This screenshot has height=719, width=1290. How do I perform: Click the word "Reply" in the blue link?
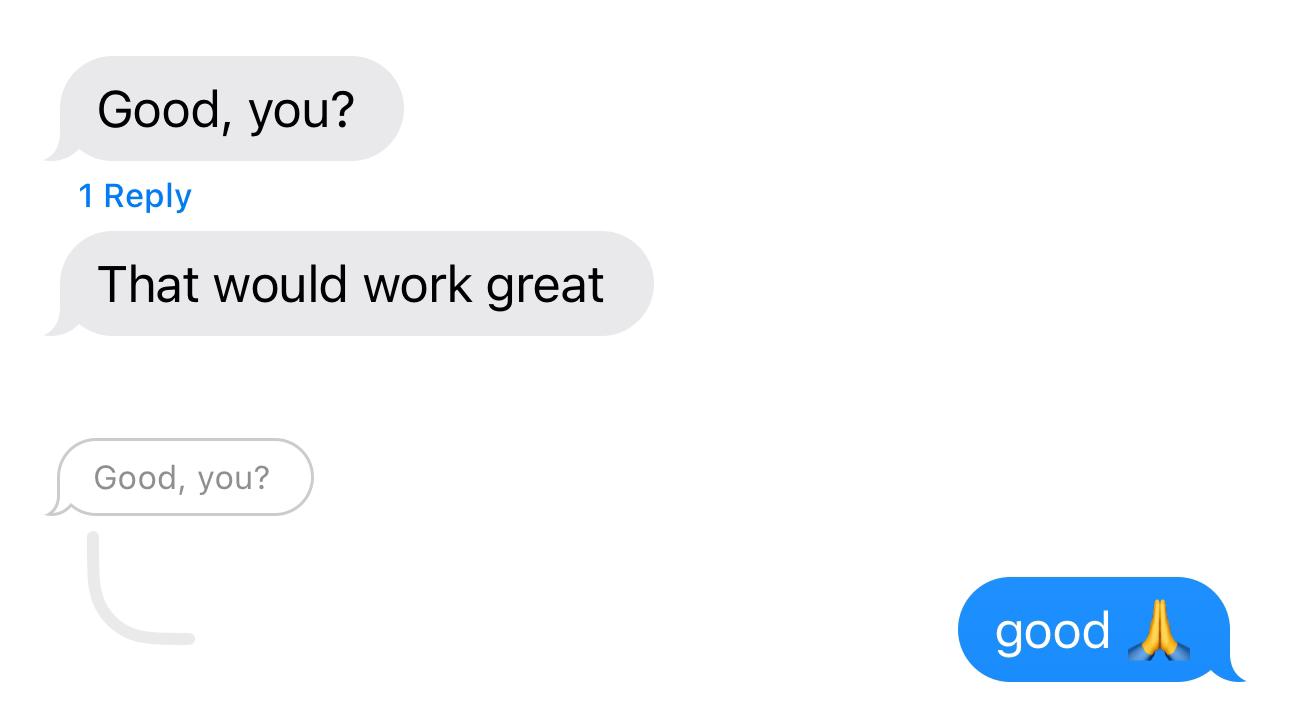147,196
